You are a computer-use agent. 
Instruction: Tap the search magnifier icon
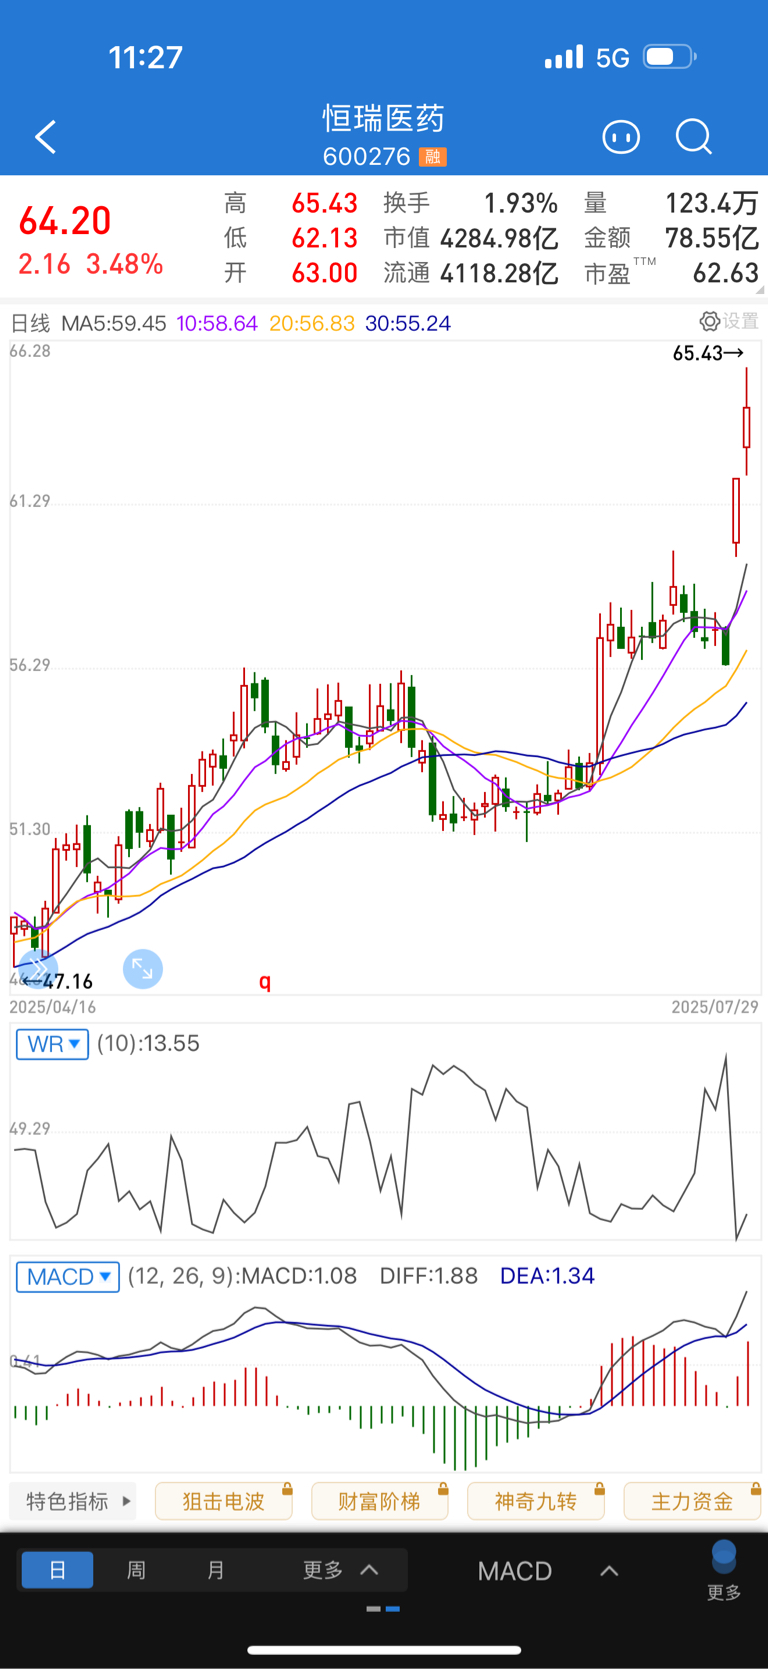693,137
